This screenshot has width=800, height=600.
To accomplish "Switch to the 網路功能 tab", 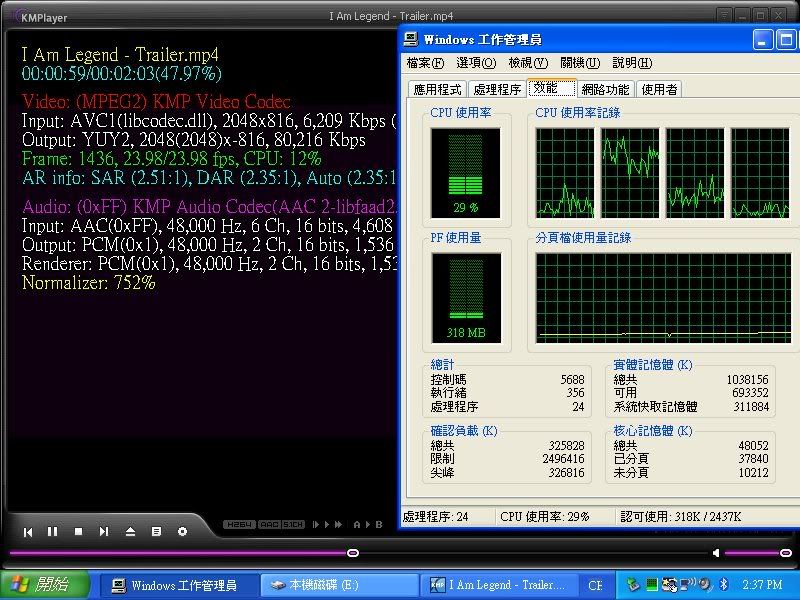I will (605, 89).
